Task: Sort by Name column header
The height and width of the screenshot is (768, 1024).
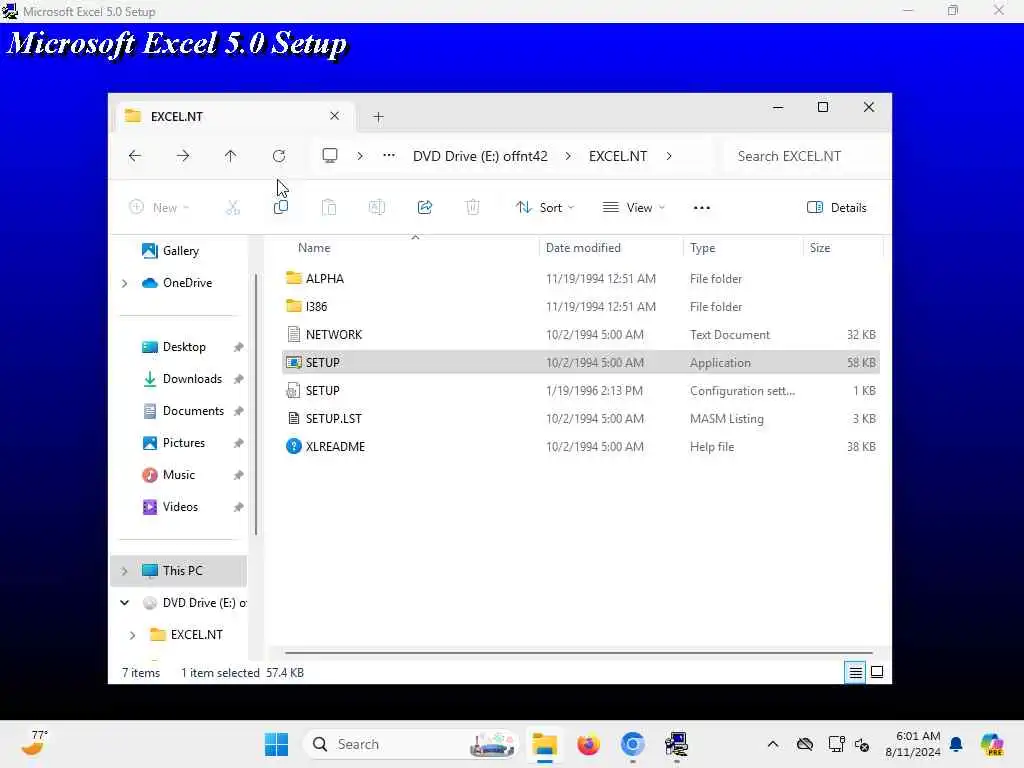Action: (314, 248)
